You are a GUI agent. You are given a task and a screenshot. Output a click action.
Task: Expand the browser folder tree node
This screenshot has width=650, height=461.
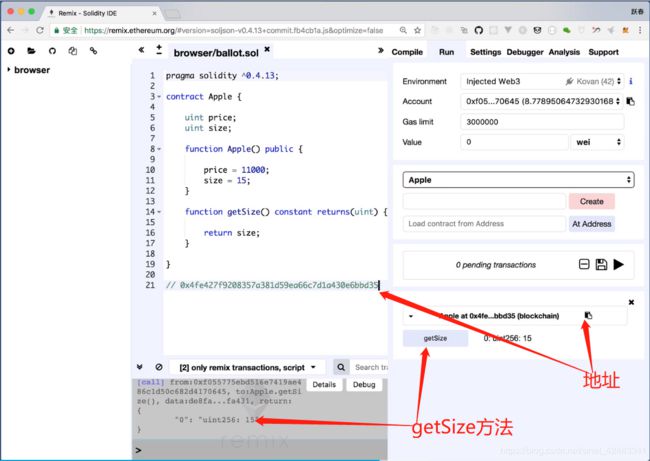9,70
